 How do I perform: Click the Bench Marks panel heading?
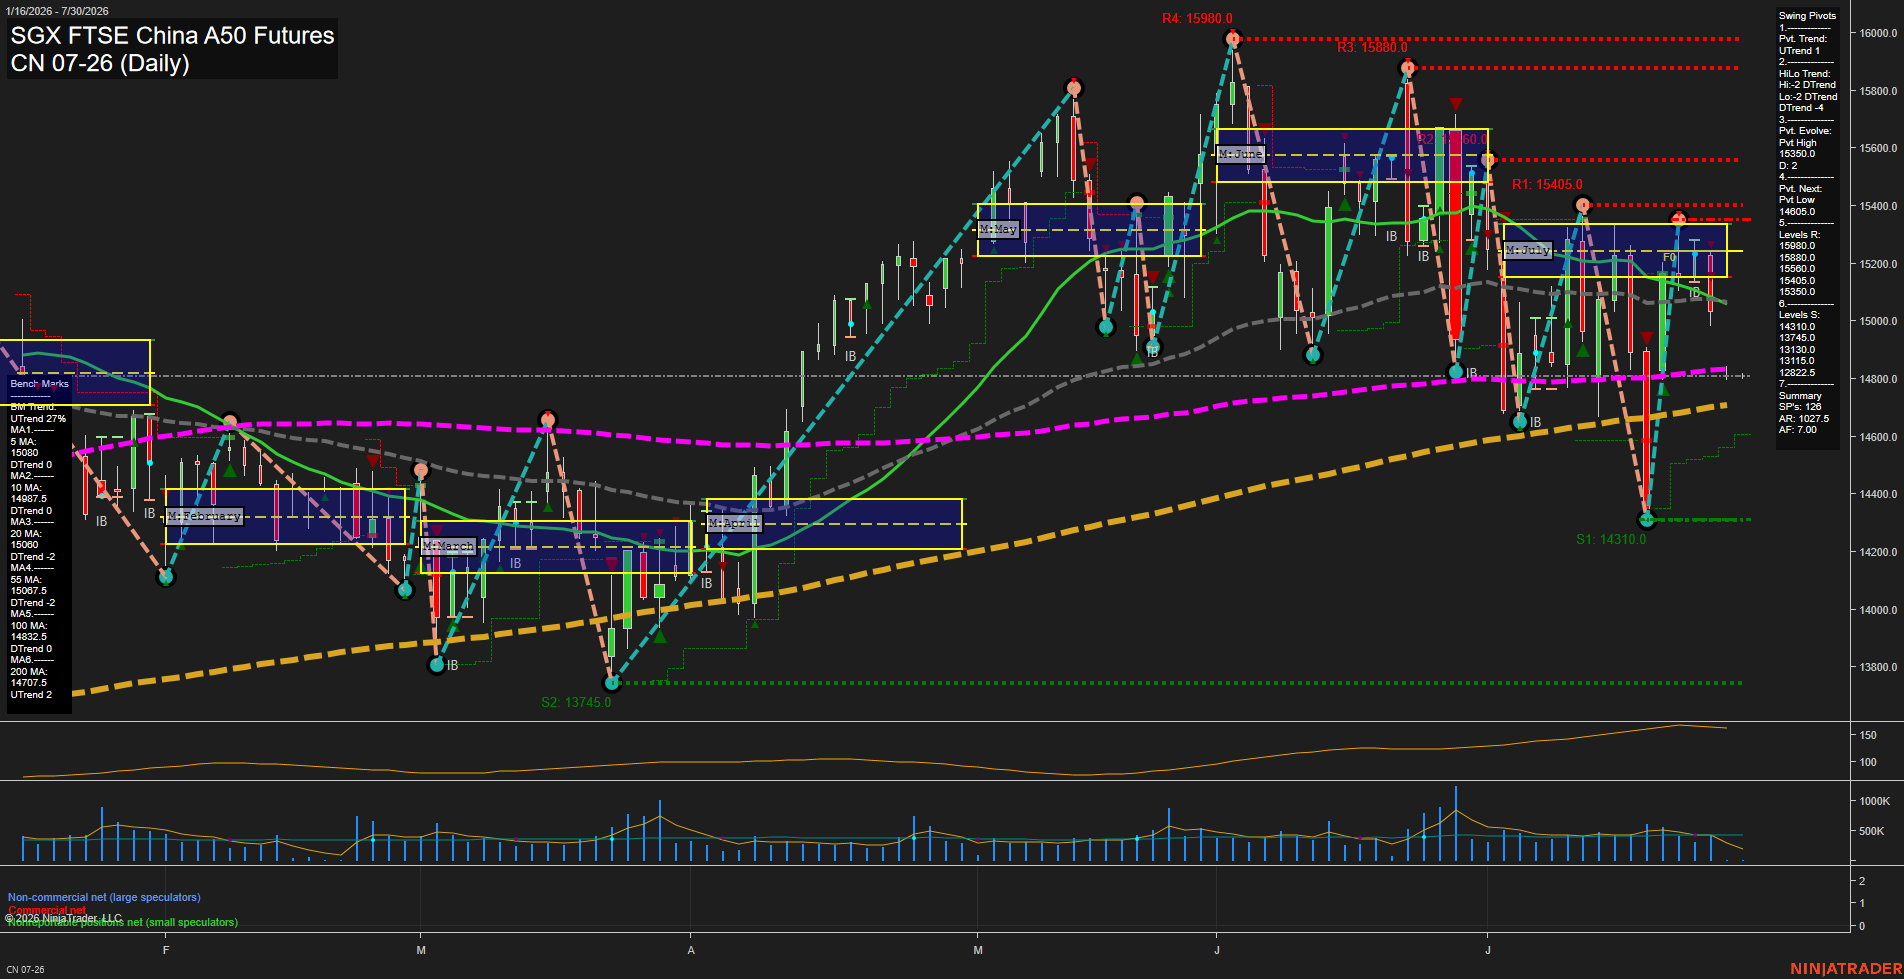pos(39,384)
